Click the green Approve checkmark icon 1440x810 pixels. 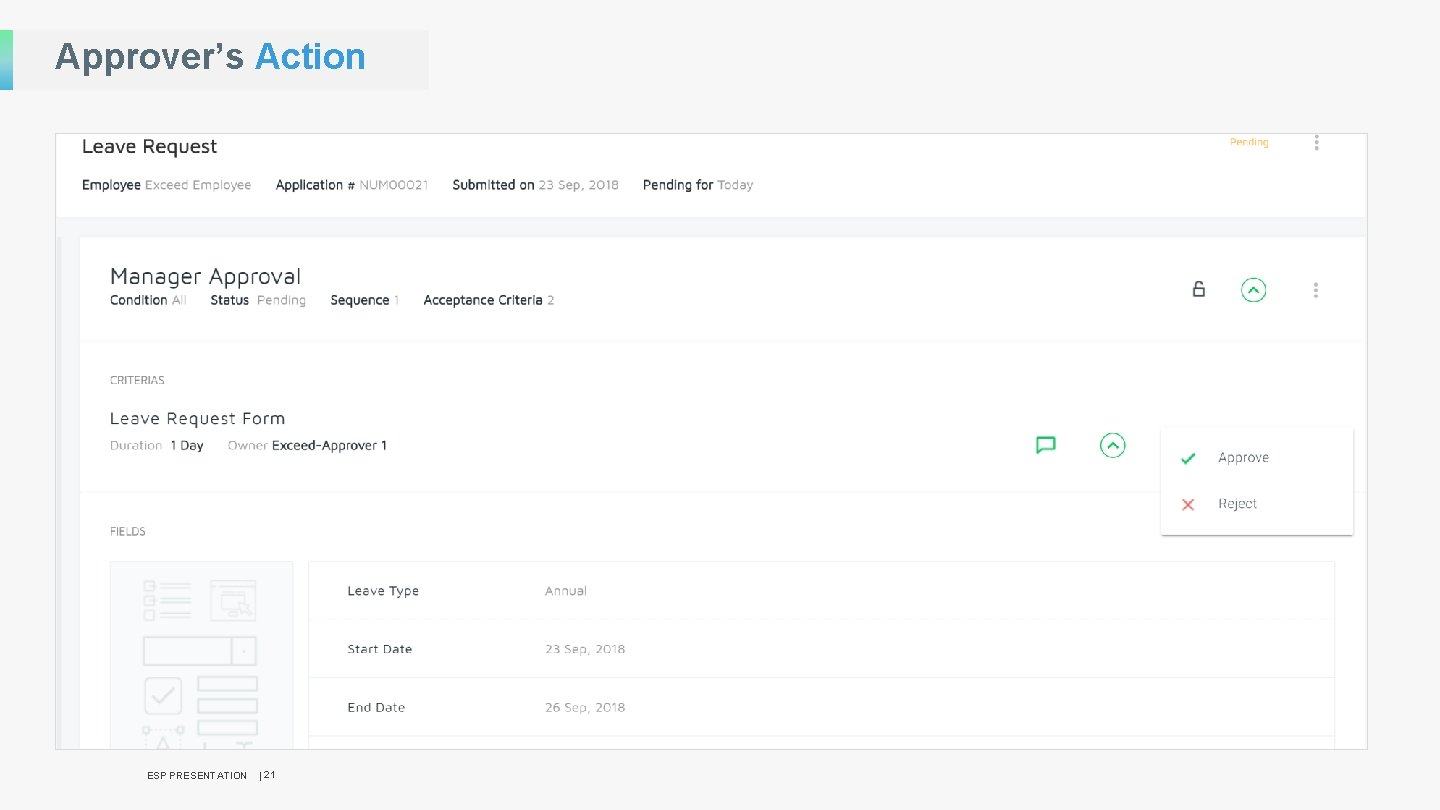coord(1187,458)
